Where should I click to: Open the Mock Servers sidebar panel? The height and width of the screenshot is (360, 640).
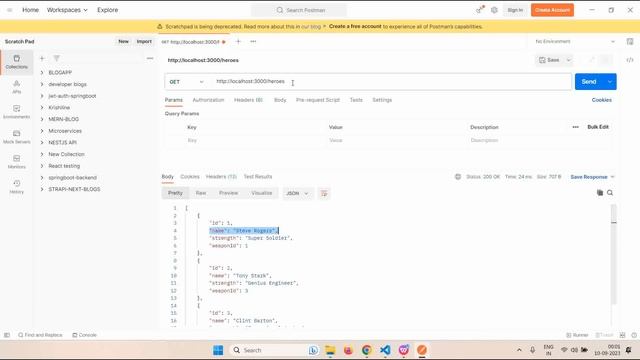pos(16,137)
